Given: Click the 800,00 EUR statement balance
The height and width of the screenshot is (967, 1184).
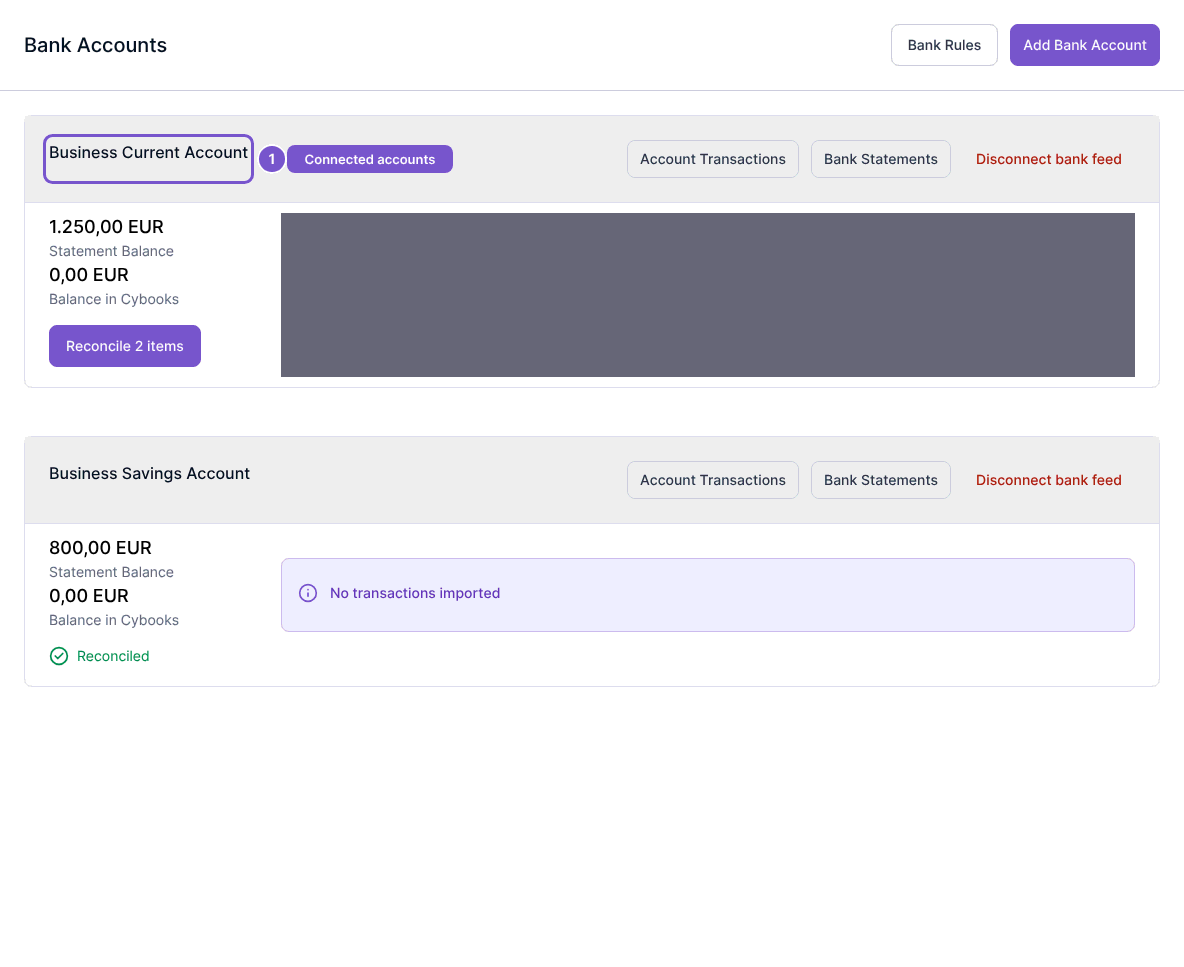Looking at the screenshot, I should pyautogui.click(x=100, y=547).
